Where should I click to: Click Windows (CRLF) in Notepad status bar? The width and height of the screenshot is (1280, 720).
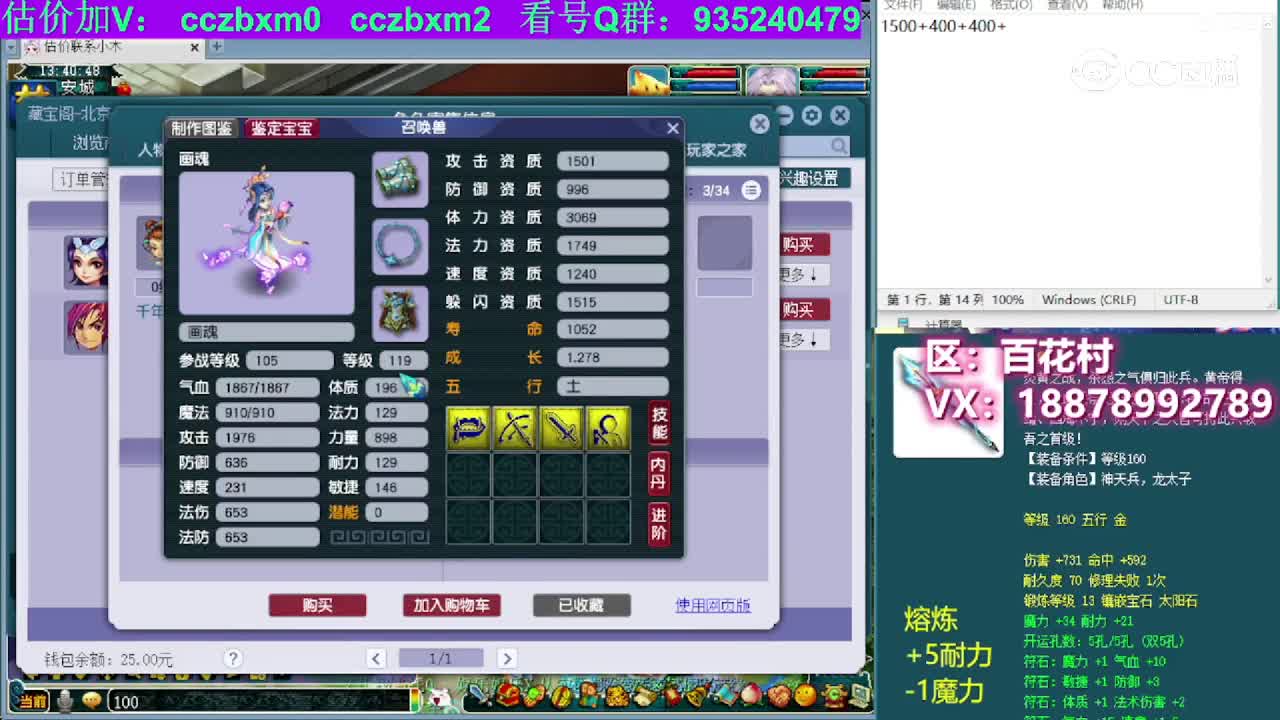click(1089, 299)
